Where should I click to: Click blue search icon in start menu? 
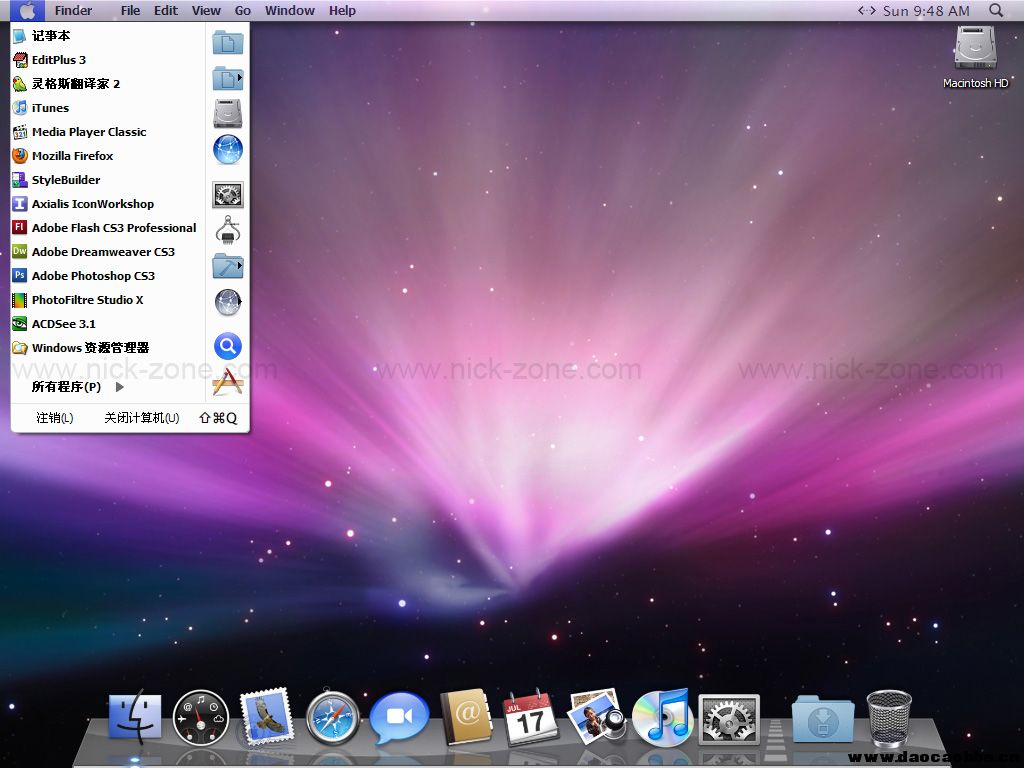click(228, 346)
